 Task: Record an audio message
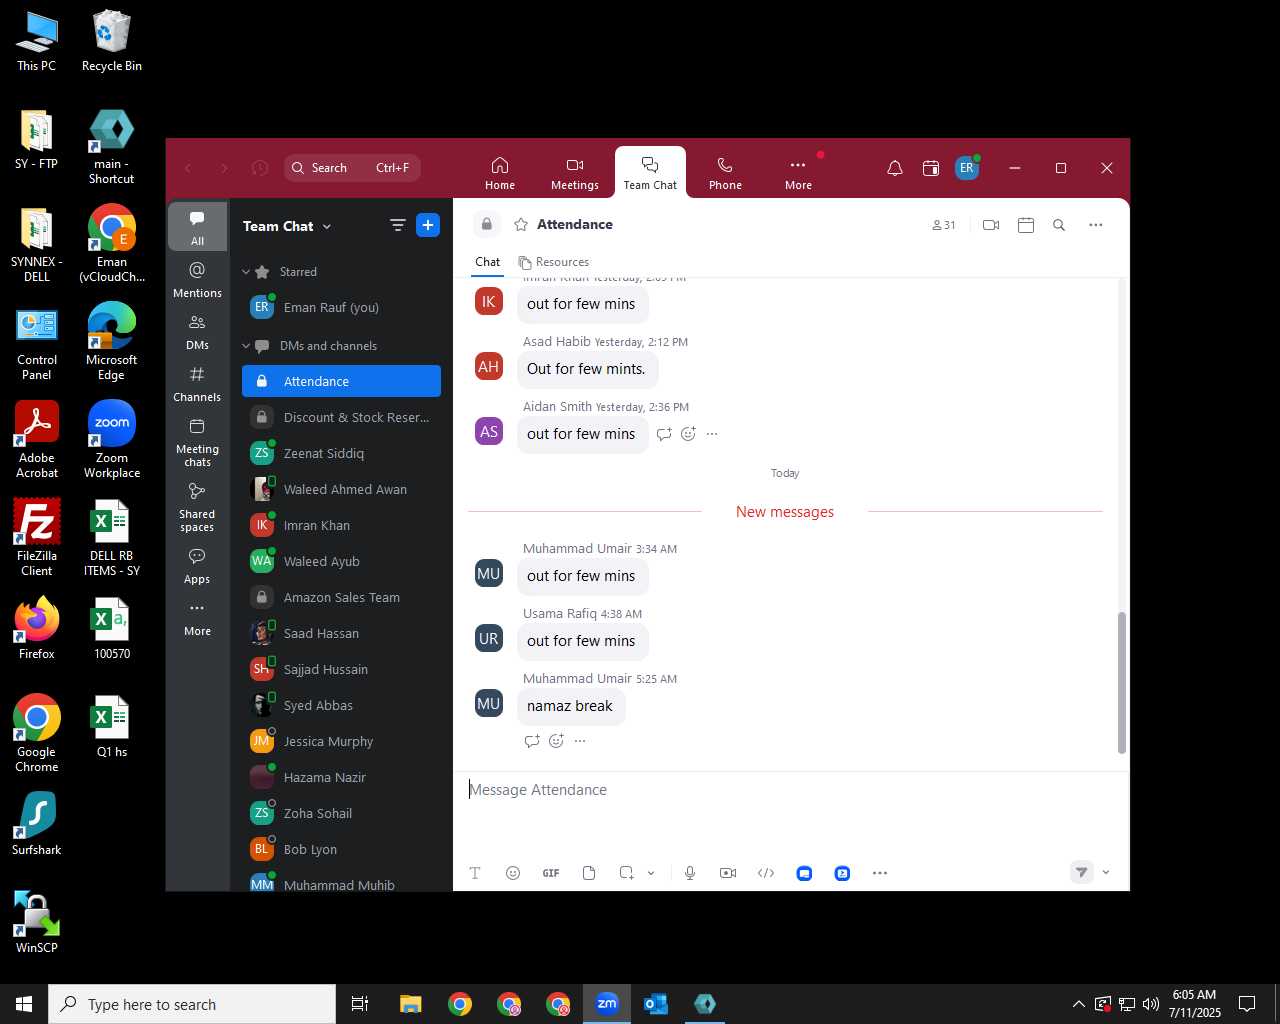coord(690,873)
